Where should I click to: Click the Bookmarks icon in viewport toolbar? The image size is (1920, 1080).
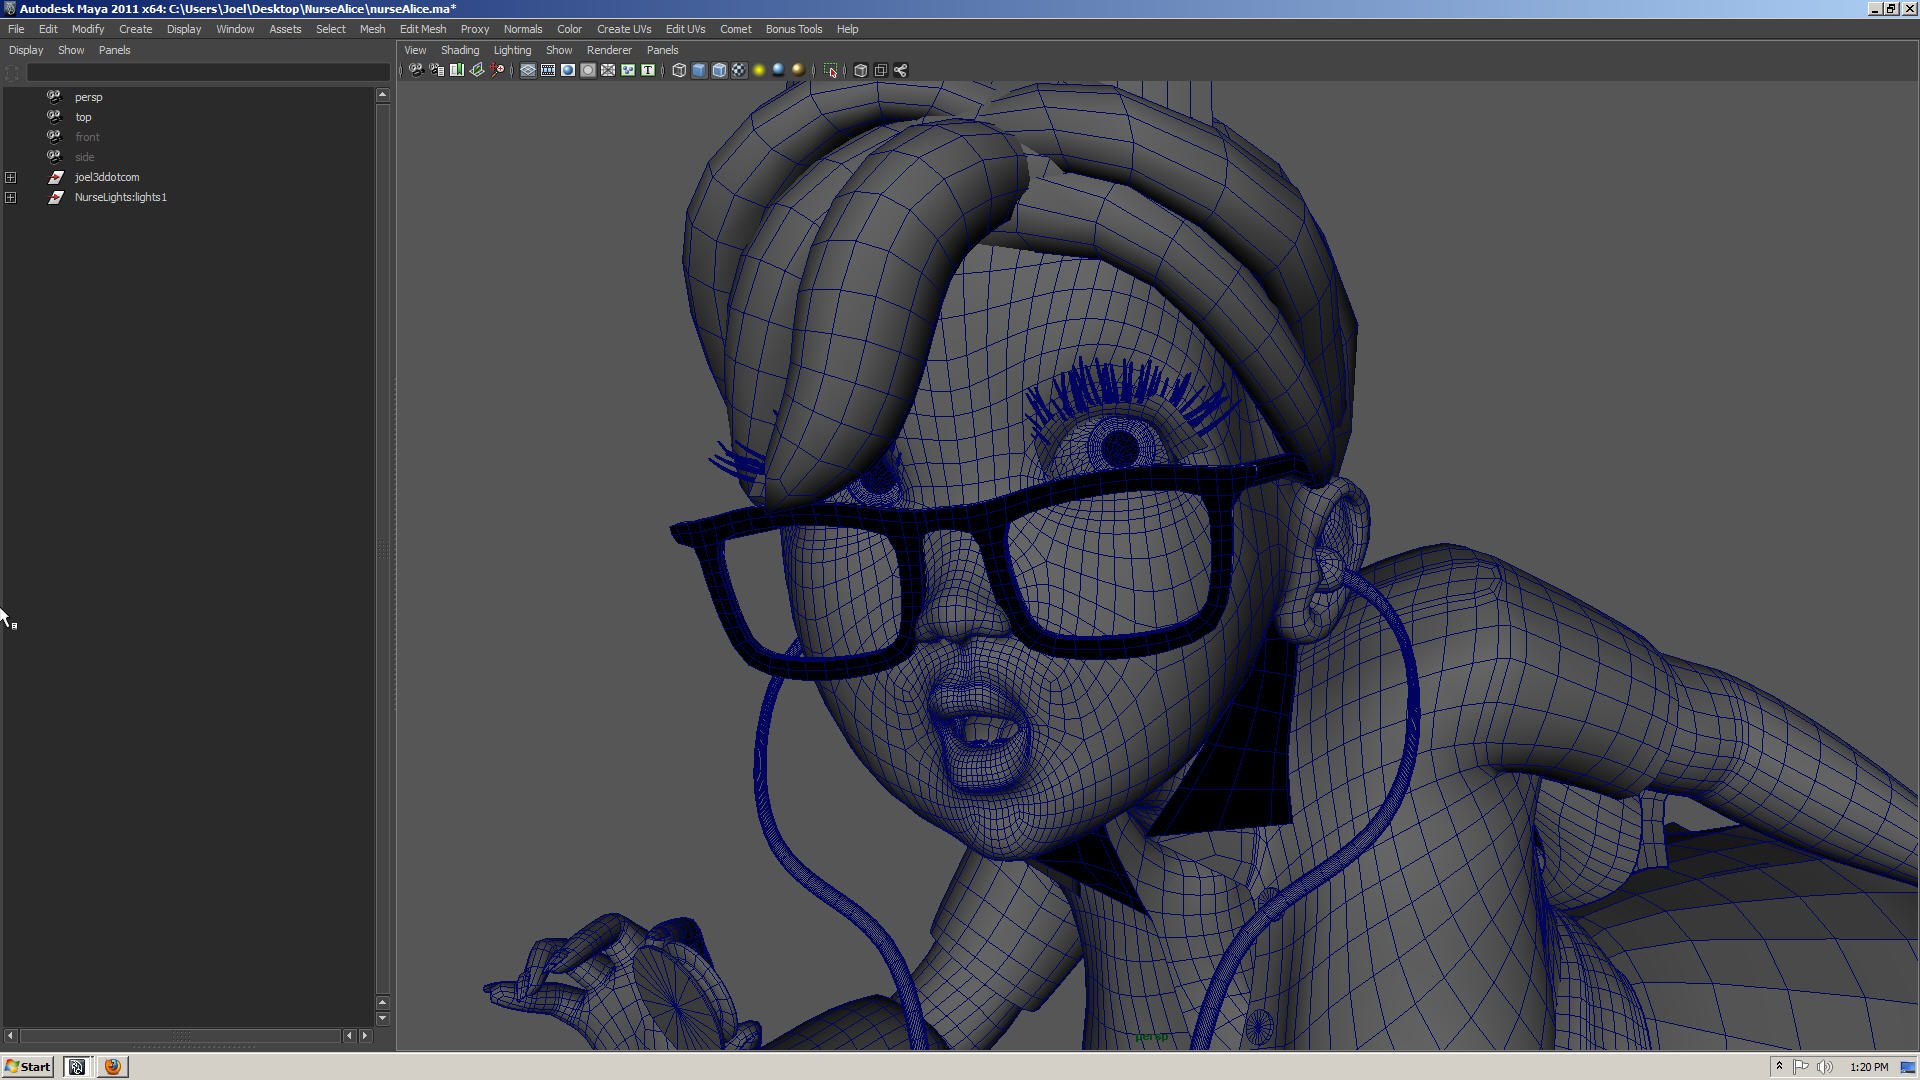pyautogui.click(x=457, y=70)
